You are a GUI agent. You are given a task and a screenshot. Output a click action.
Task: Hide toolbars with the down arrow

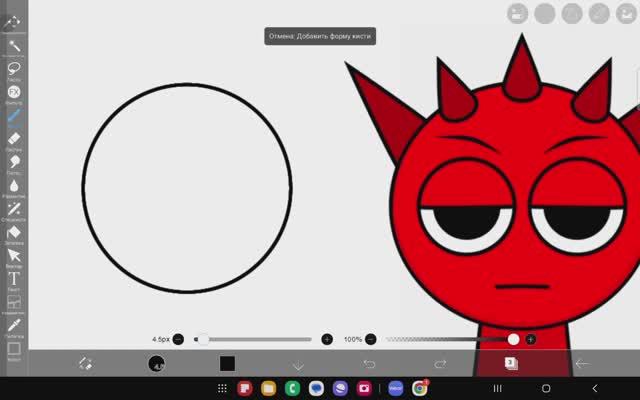pyautogui.click(x=298, y=364)
